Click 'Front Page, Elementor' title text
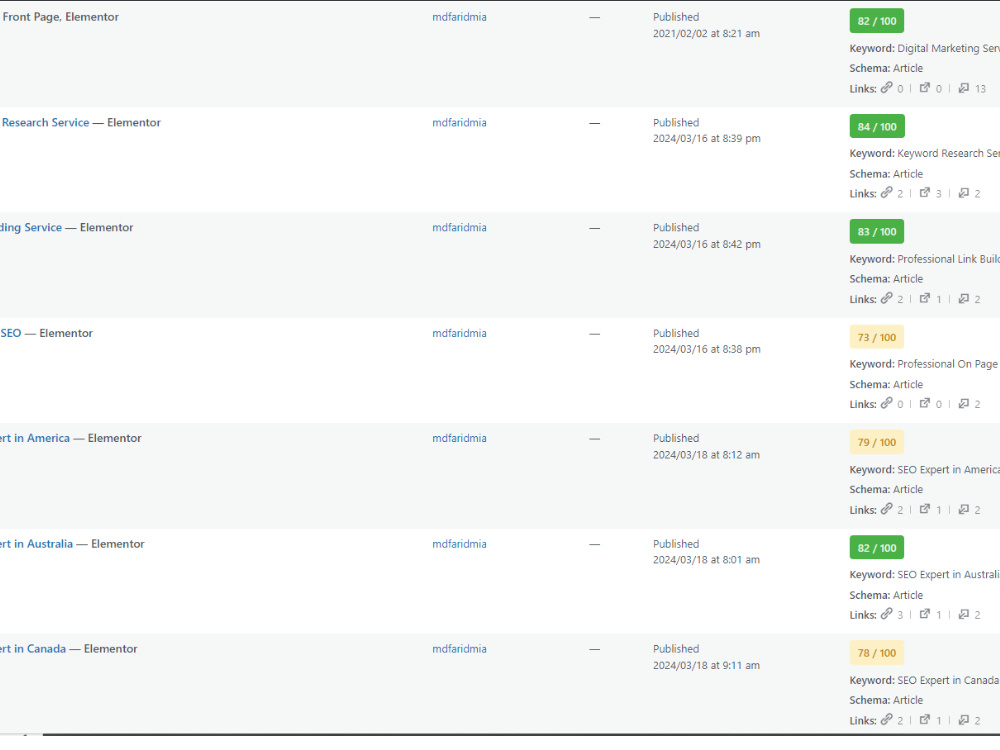The image size is (1000, 750). point(61,17)
